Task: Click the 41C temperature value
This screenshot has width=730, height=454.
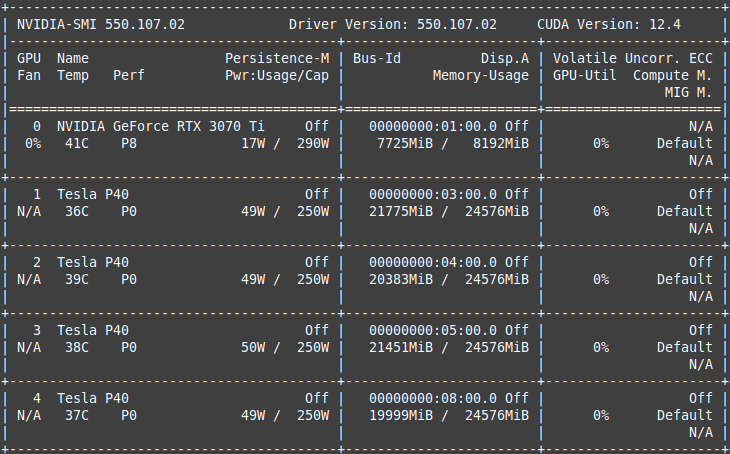Action: point(77,143)
